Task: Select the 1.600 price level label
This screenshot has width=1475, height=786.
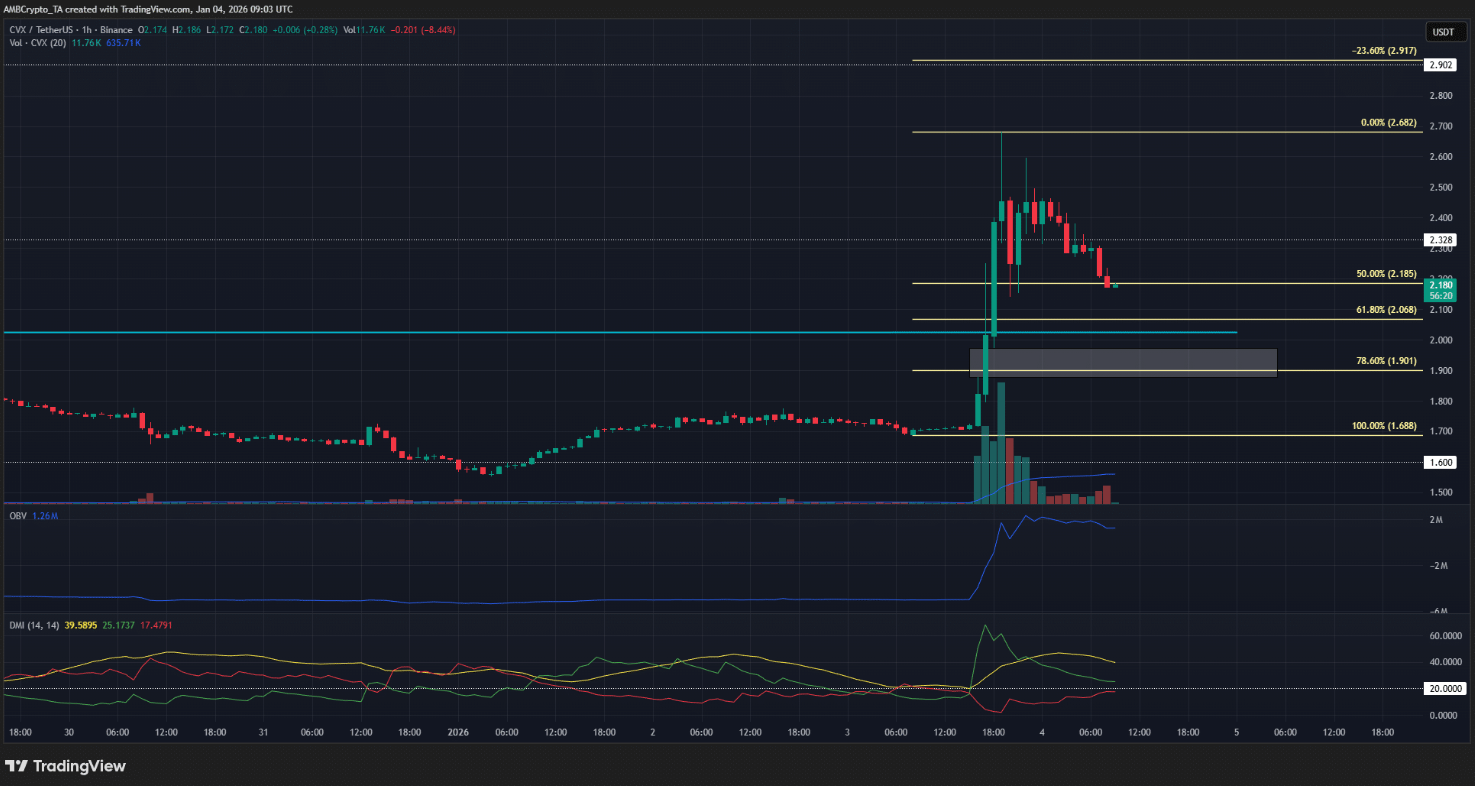Action: 1441,462
